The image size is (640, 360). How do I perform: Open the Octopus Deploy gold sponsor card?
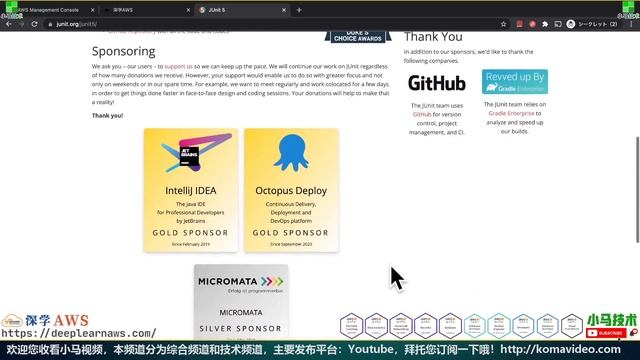(x=291, y=190)
